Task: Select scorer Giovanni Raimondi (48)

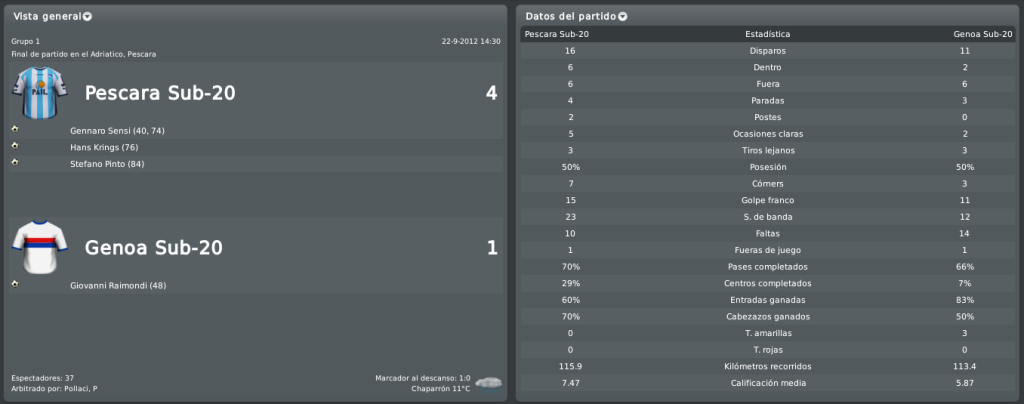Action: [x=118, y=286]
